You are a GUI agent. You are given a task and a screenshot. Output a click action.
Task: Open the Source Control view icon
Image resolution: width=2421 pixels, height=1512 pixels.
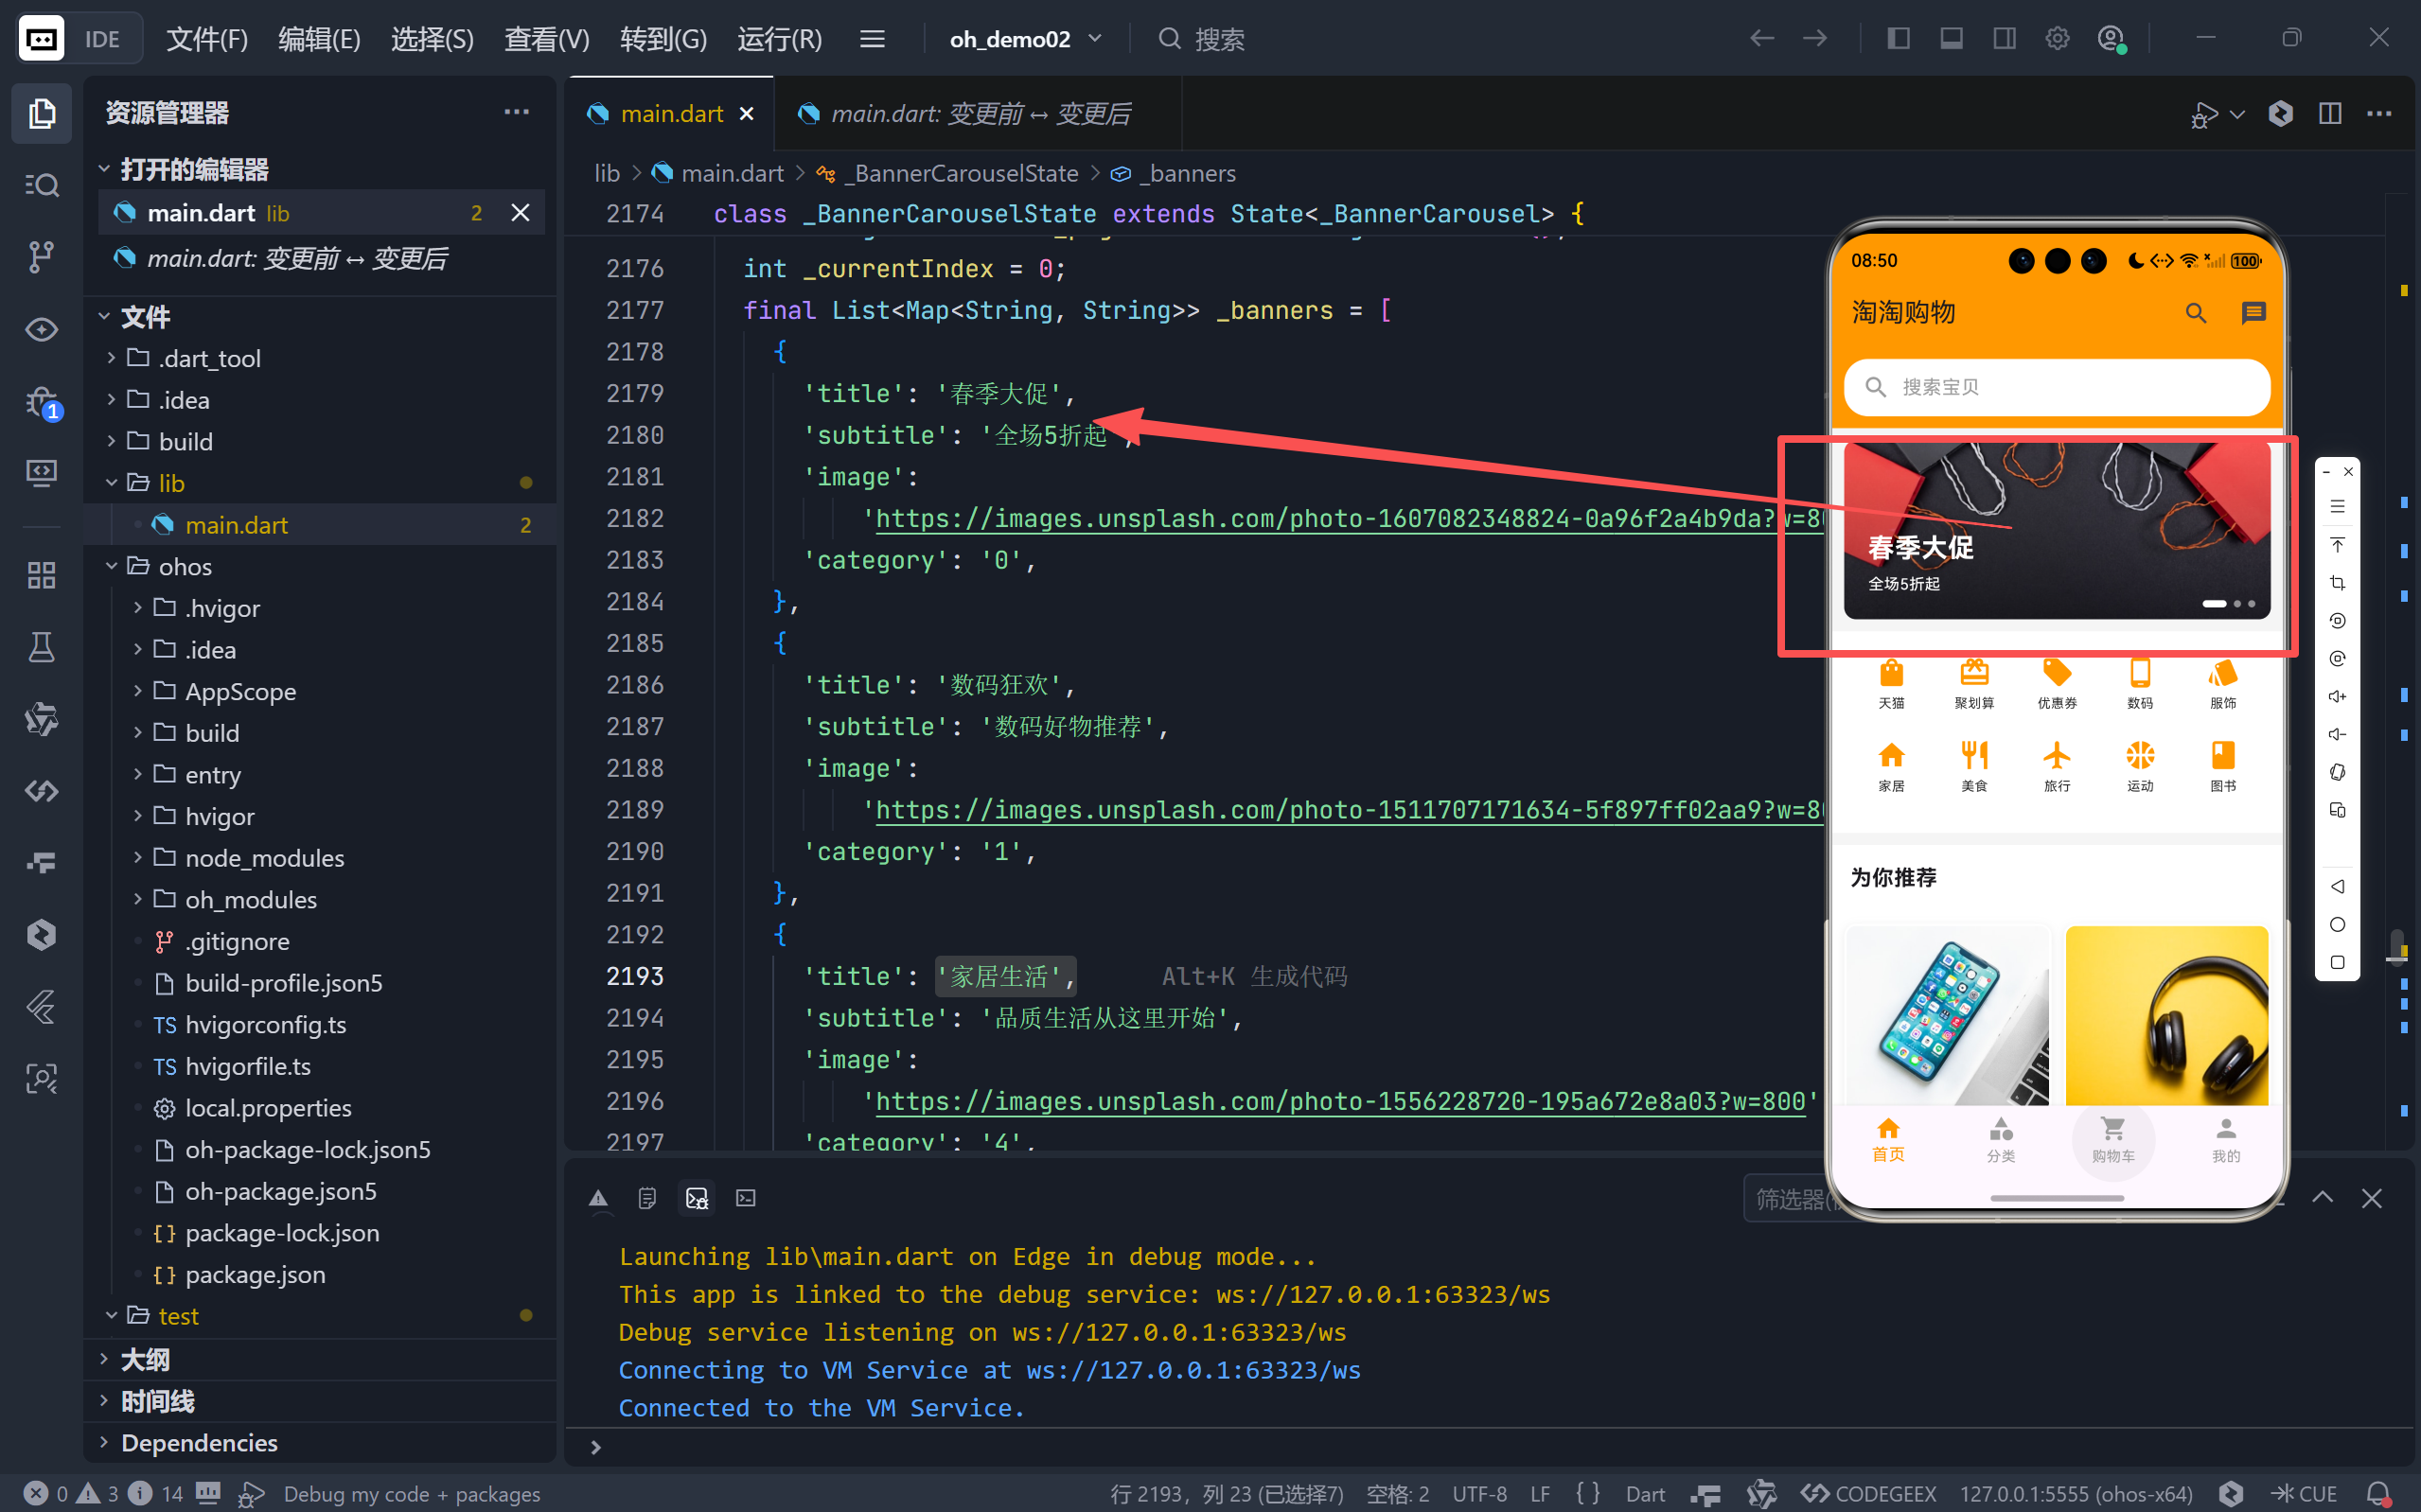(x=41, y=257)
